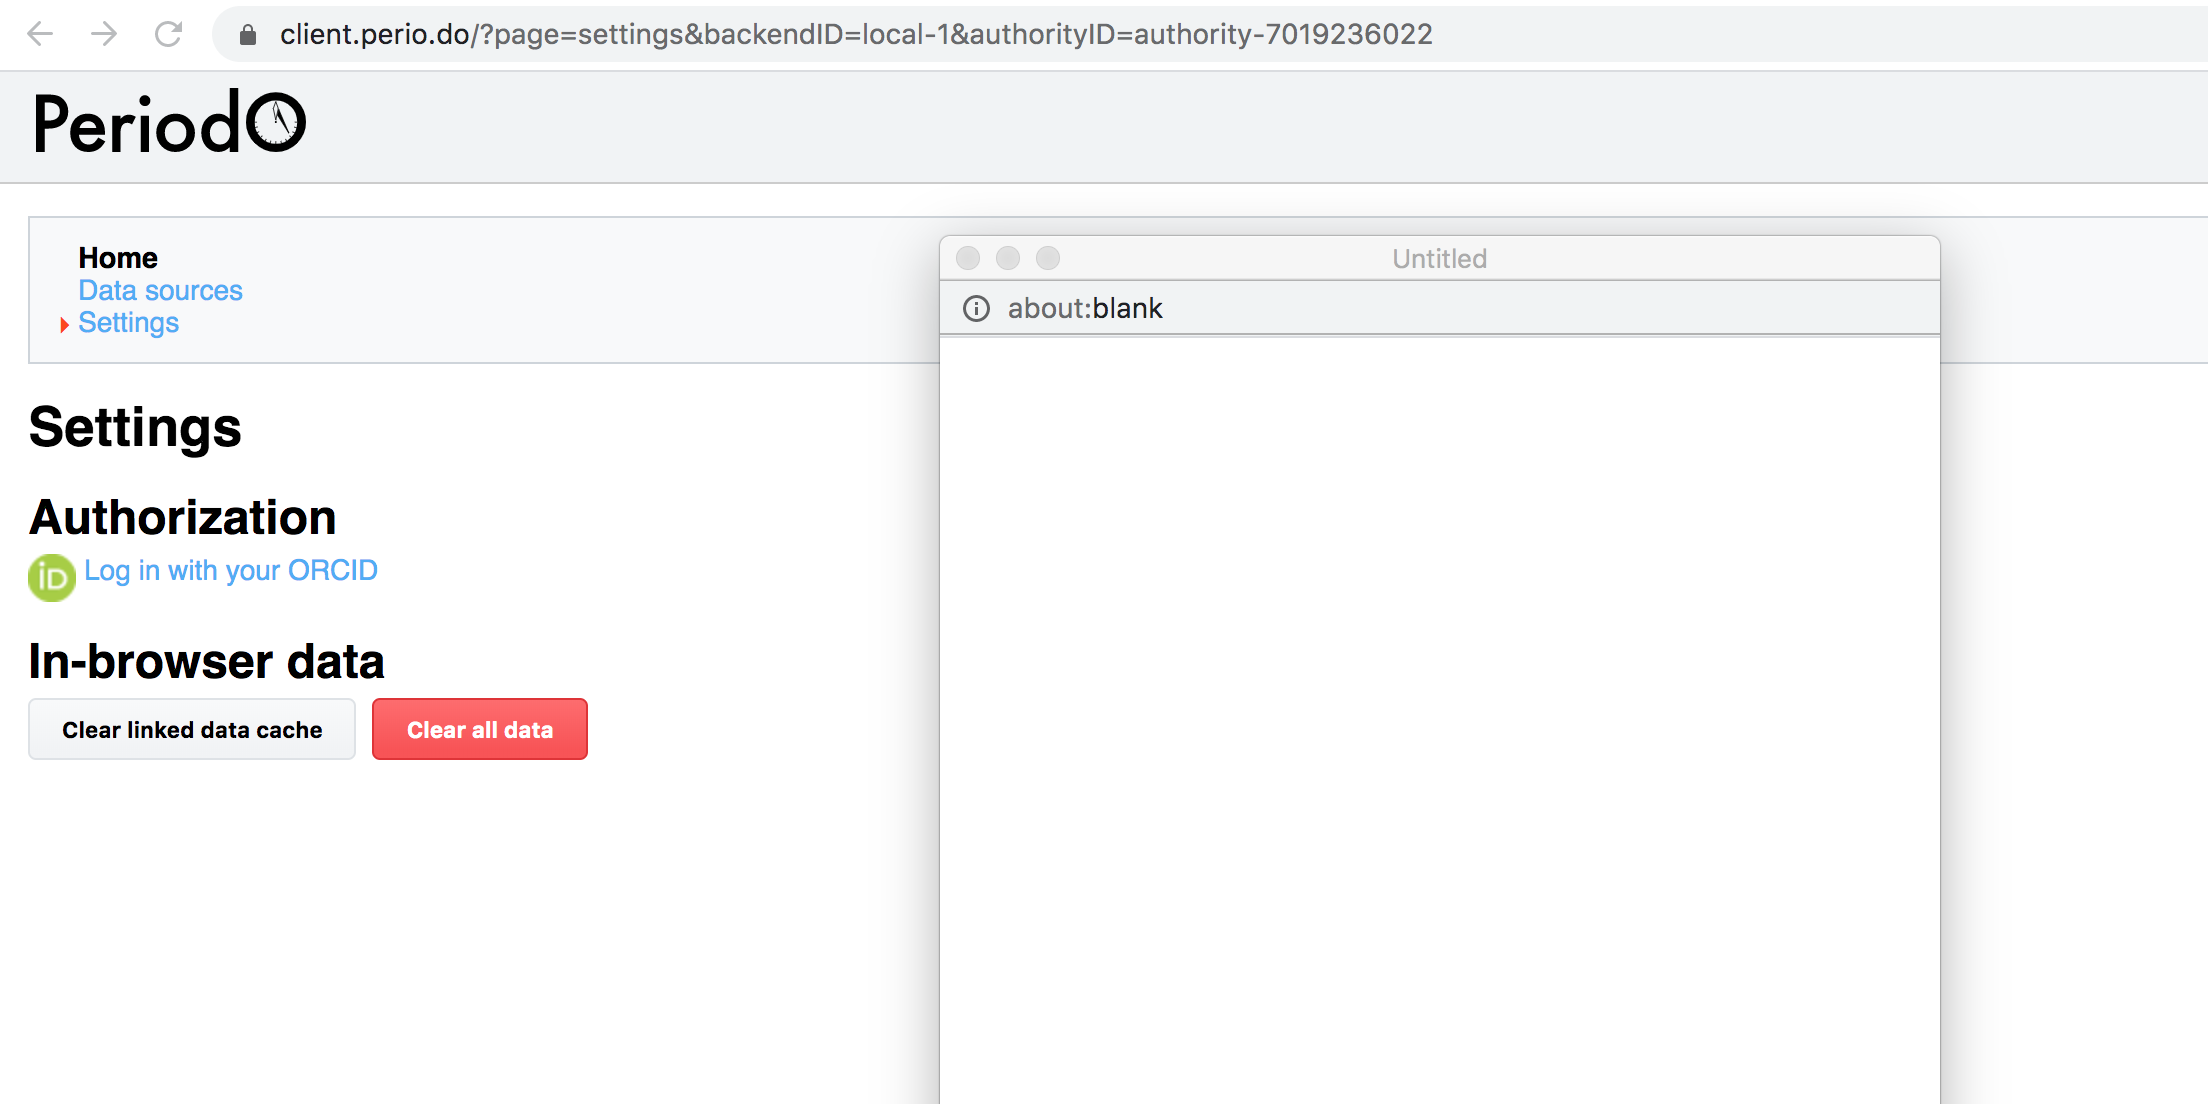Viewport: 2208px width, 1104px height.
Task: Log in with your ORCID
Action: 230,570
